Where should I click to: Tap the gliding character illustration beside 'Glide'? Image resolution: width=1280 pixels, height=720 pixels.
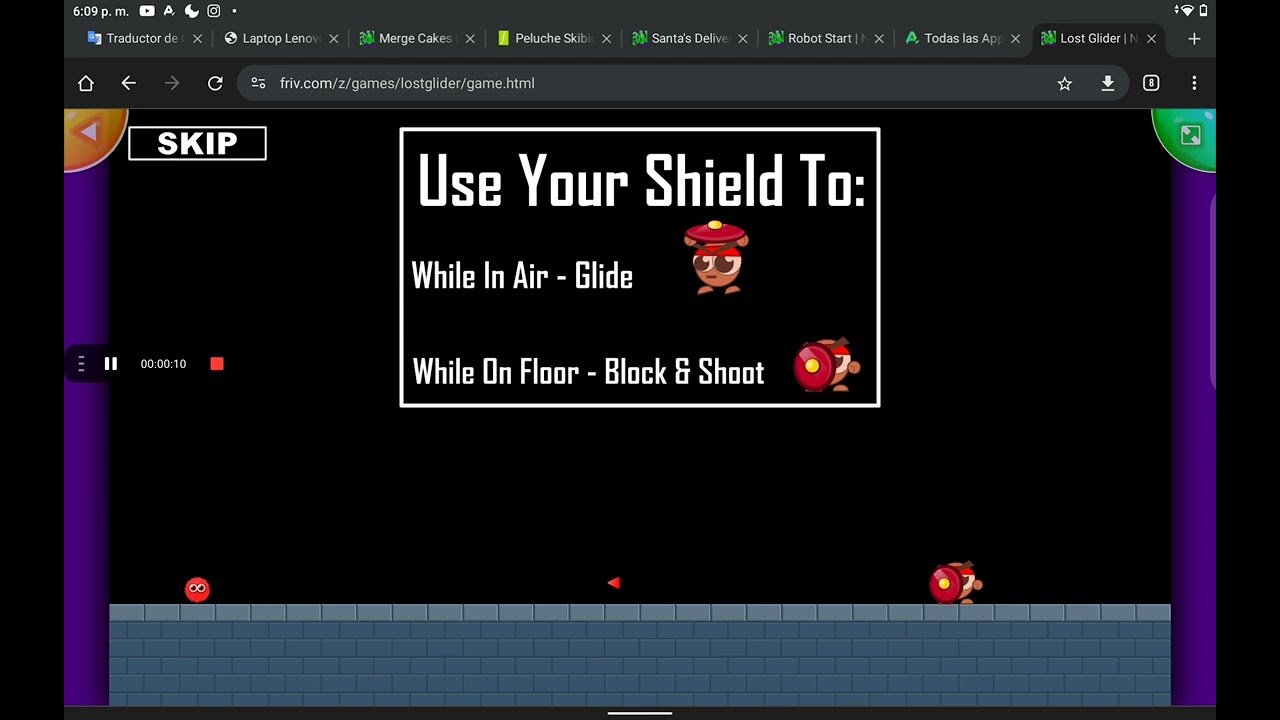716,257
